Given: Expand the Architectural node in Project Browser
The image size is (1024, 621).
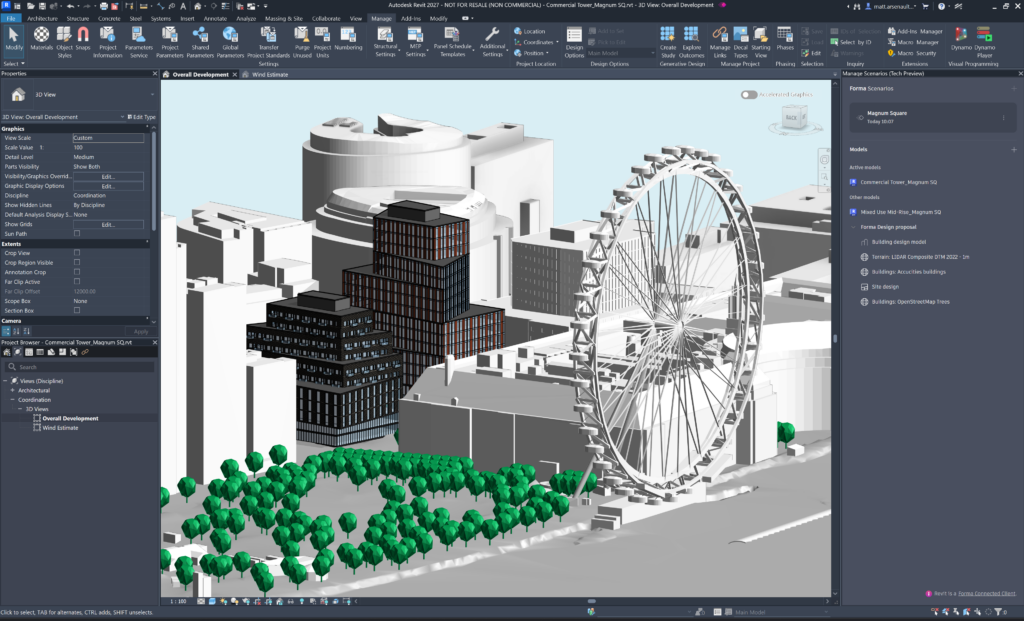Looking at the screenshot, I should click(12, 390).
